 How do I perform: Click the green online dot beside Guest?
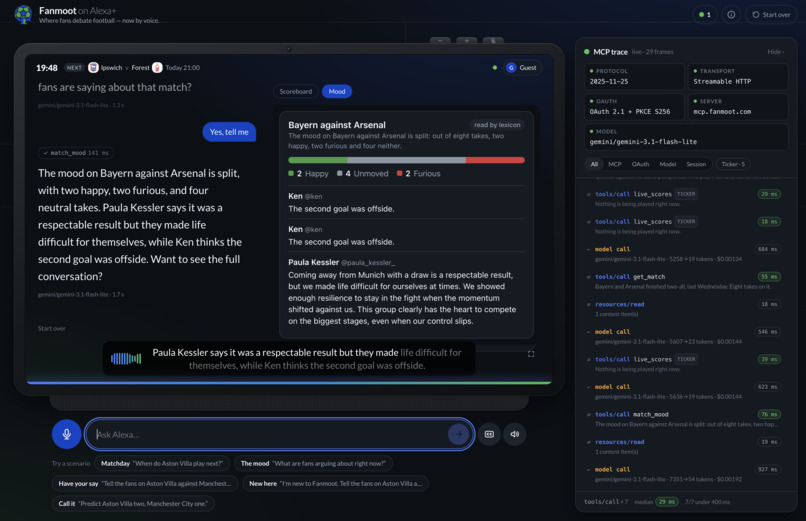click(494, 68)
